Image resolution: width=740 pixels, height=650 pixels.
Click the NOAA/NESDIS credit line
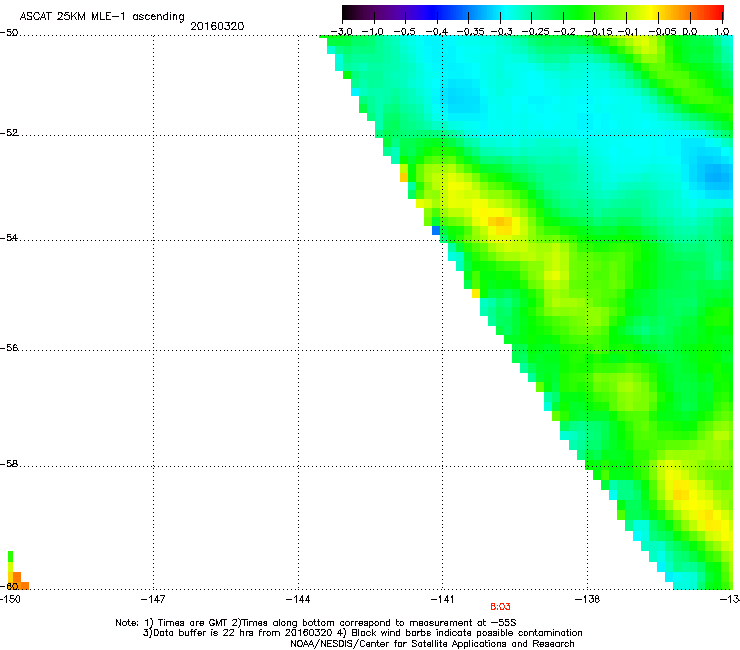tap(432, 644)
